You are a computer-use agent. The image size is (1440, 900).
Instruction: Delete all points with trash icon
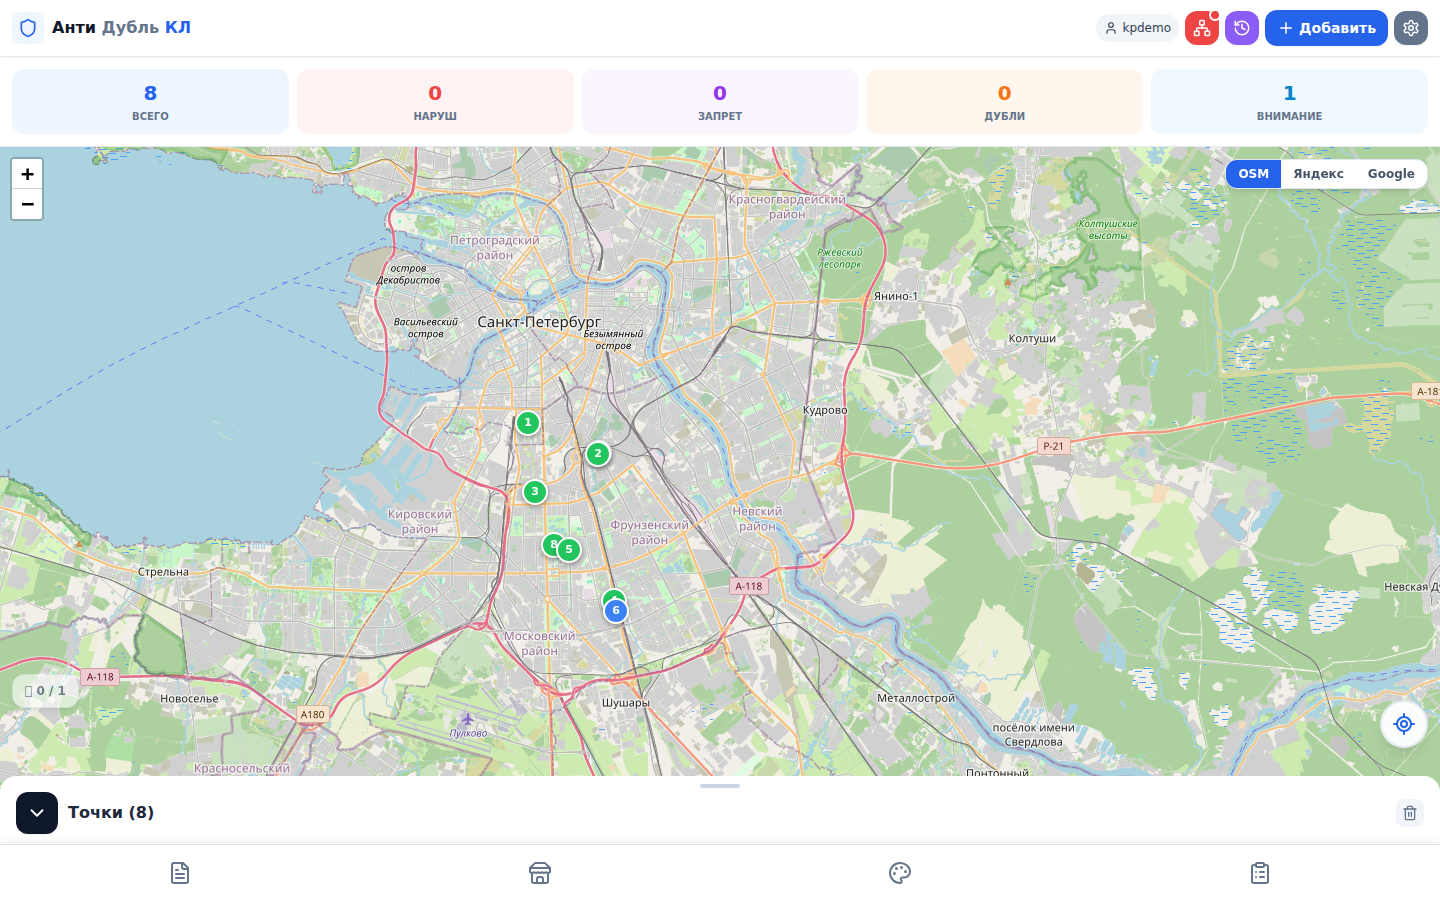point(1410,813)
